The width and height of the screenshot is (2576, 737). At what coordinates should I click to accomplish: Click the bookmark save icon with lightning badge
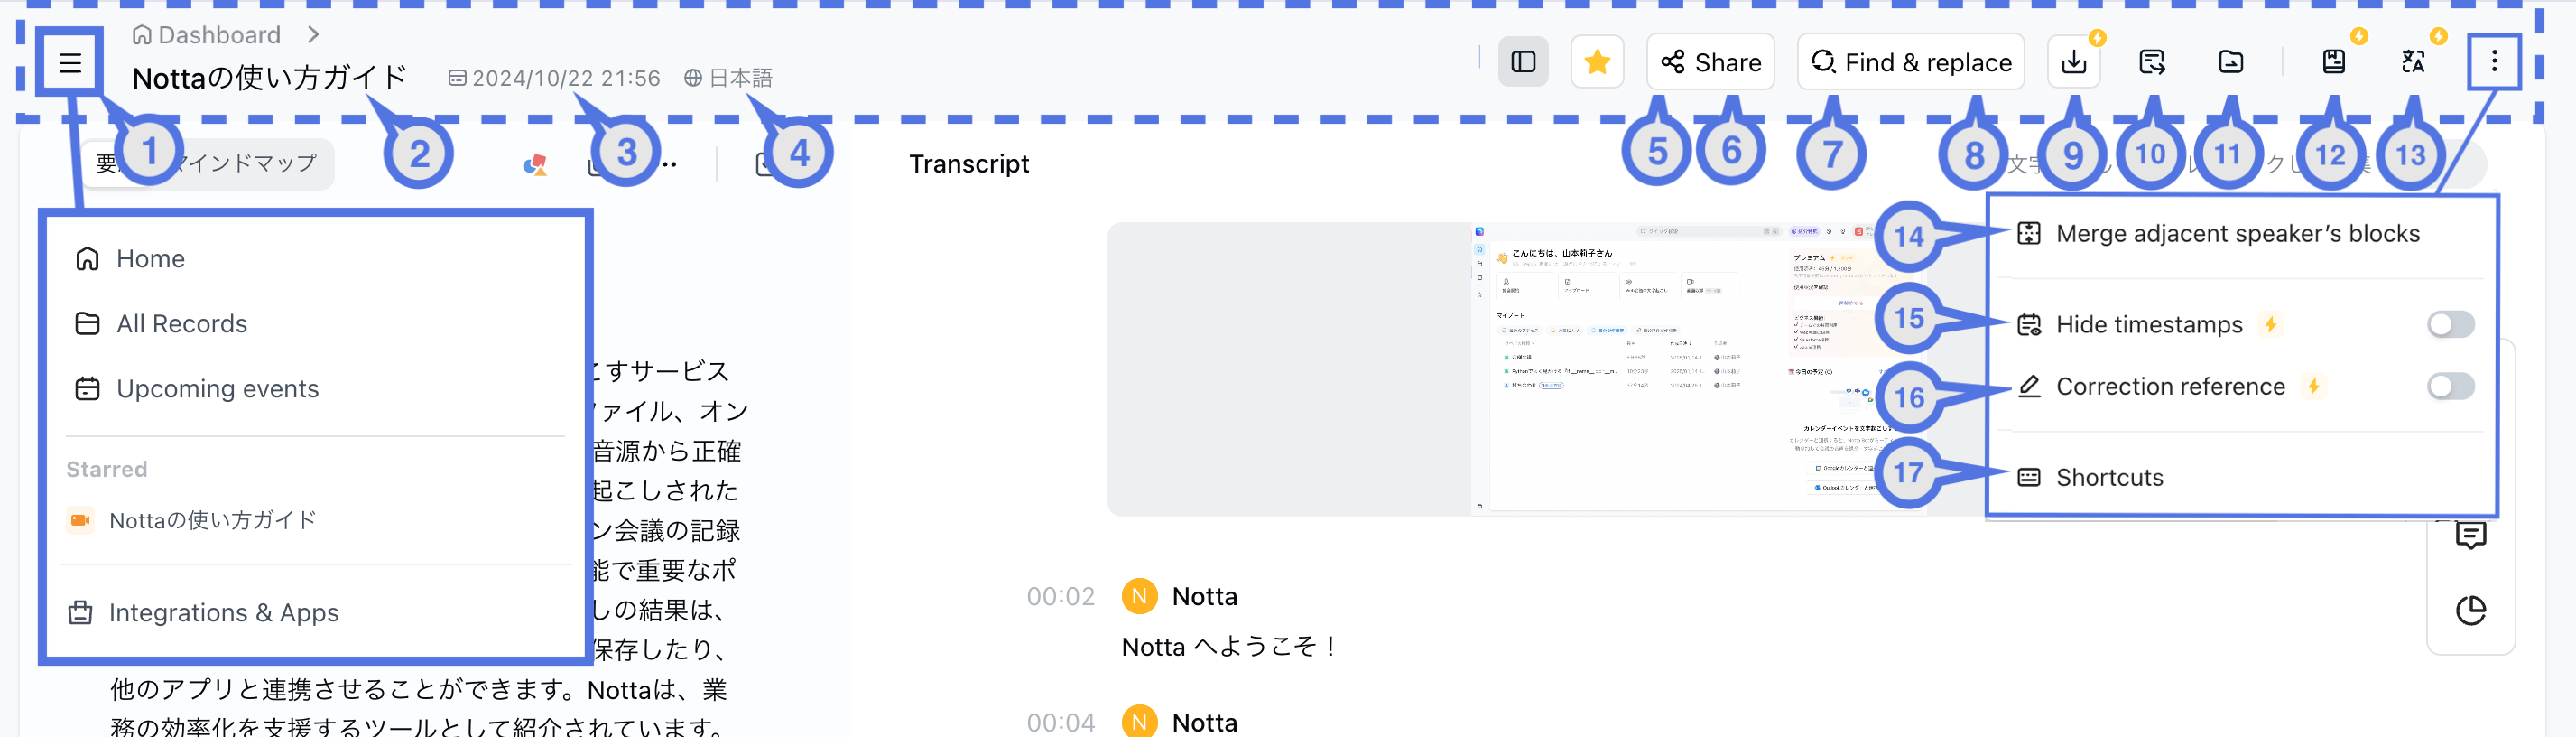[x=2333, y=62]
